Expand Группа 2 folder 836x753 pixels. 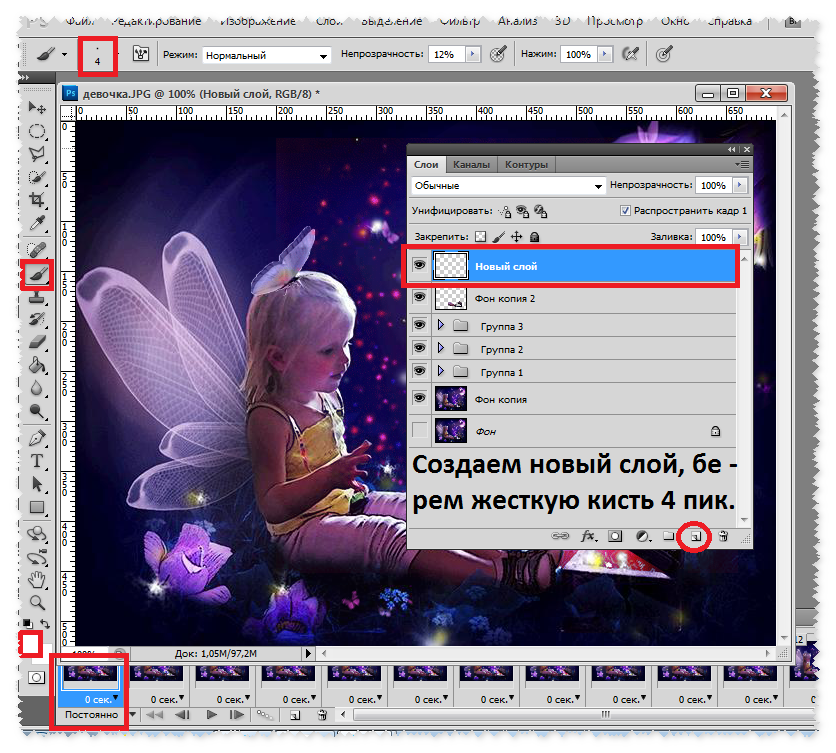tap(440, 348)
